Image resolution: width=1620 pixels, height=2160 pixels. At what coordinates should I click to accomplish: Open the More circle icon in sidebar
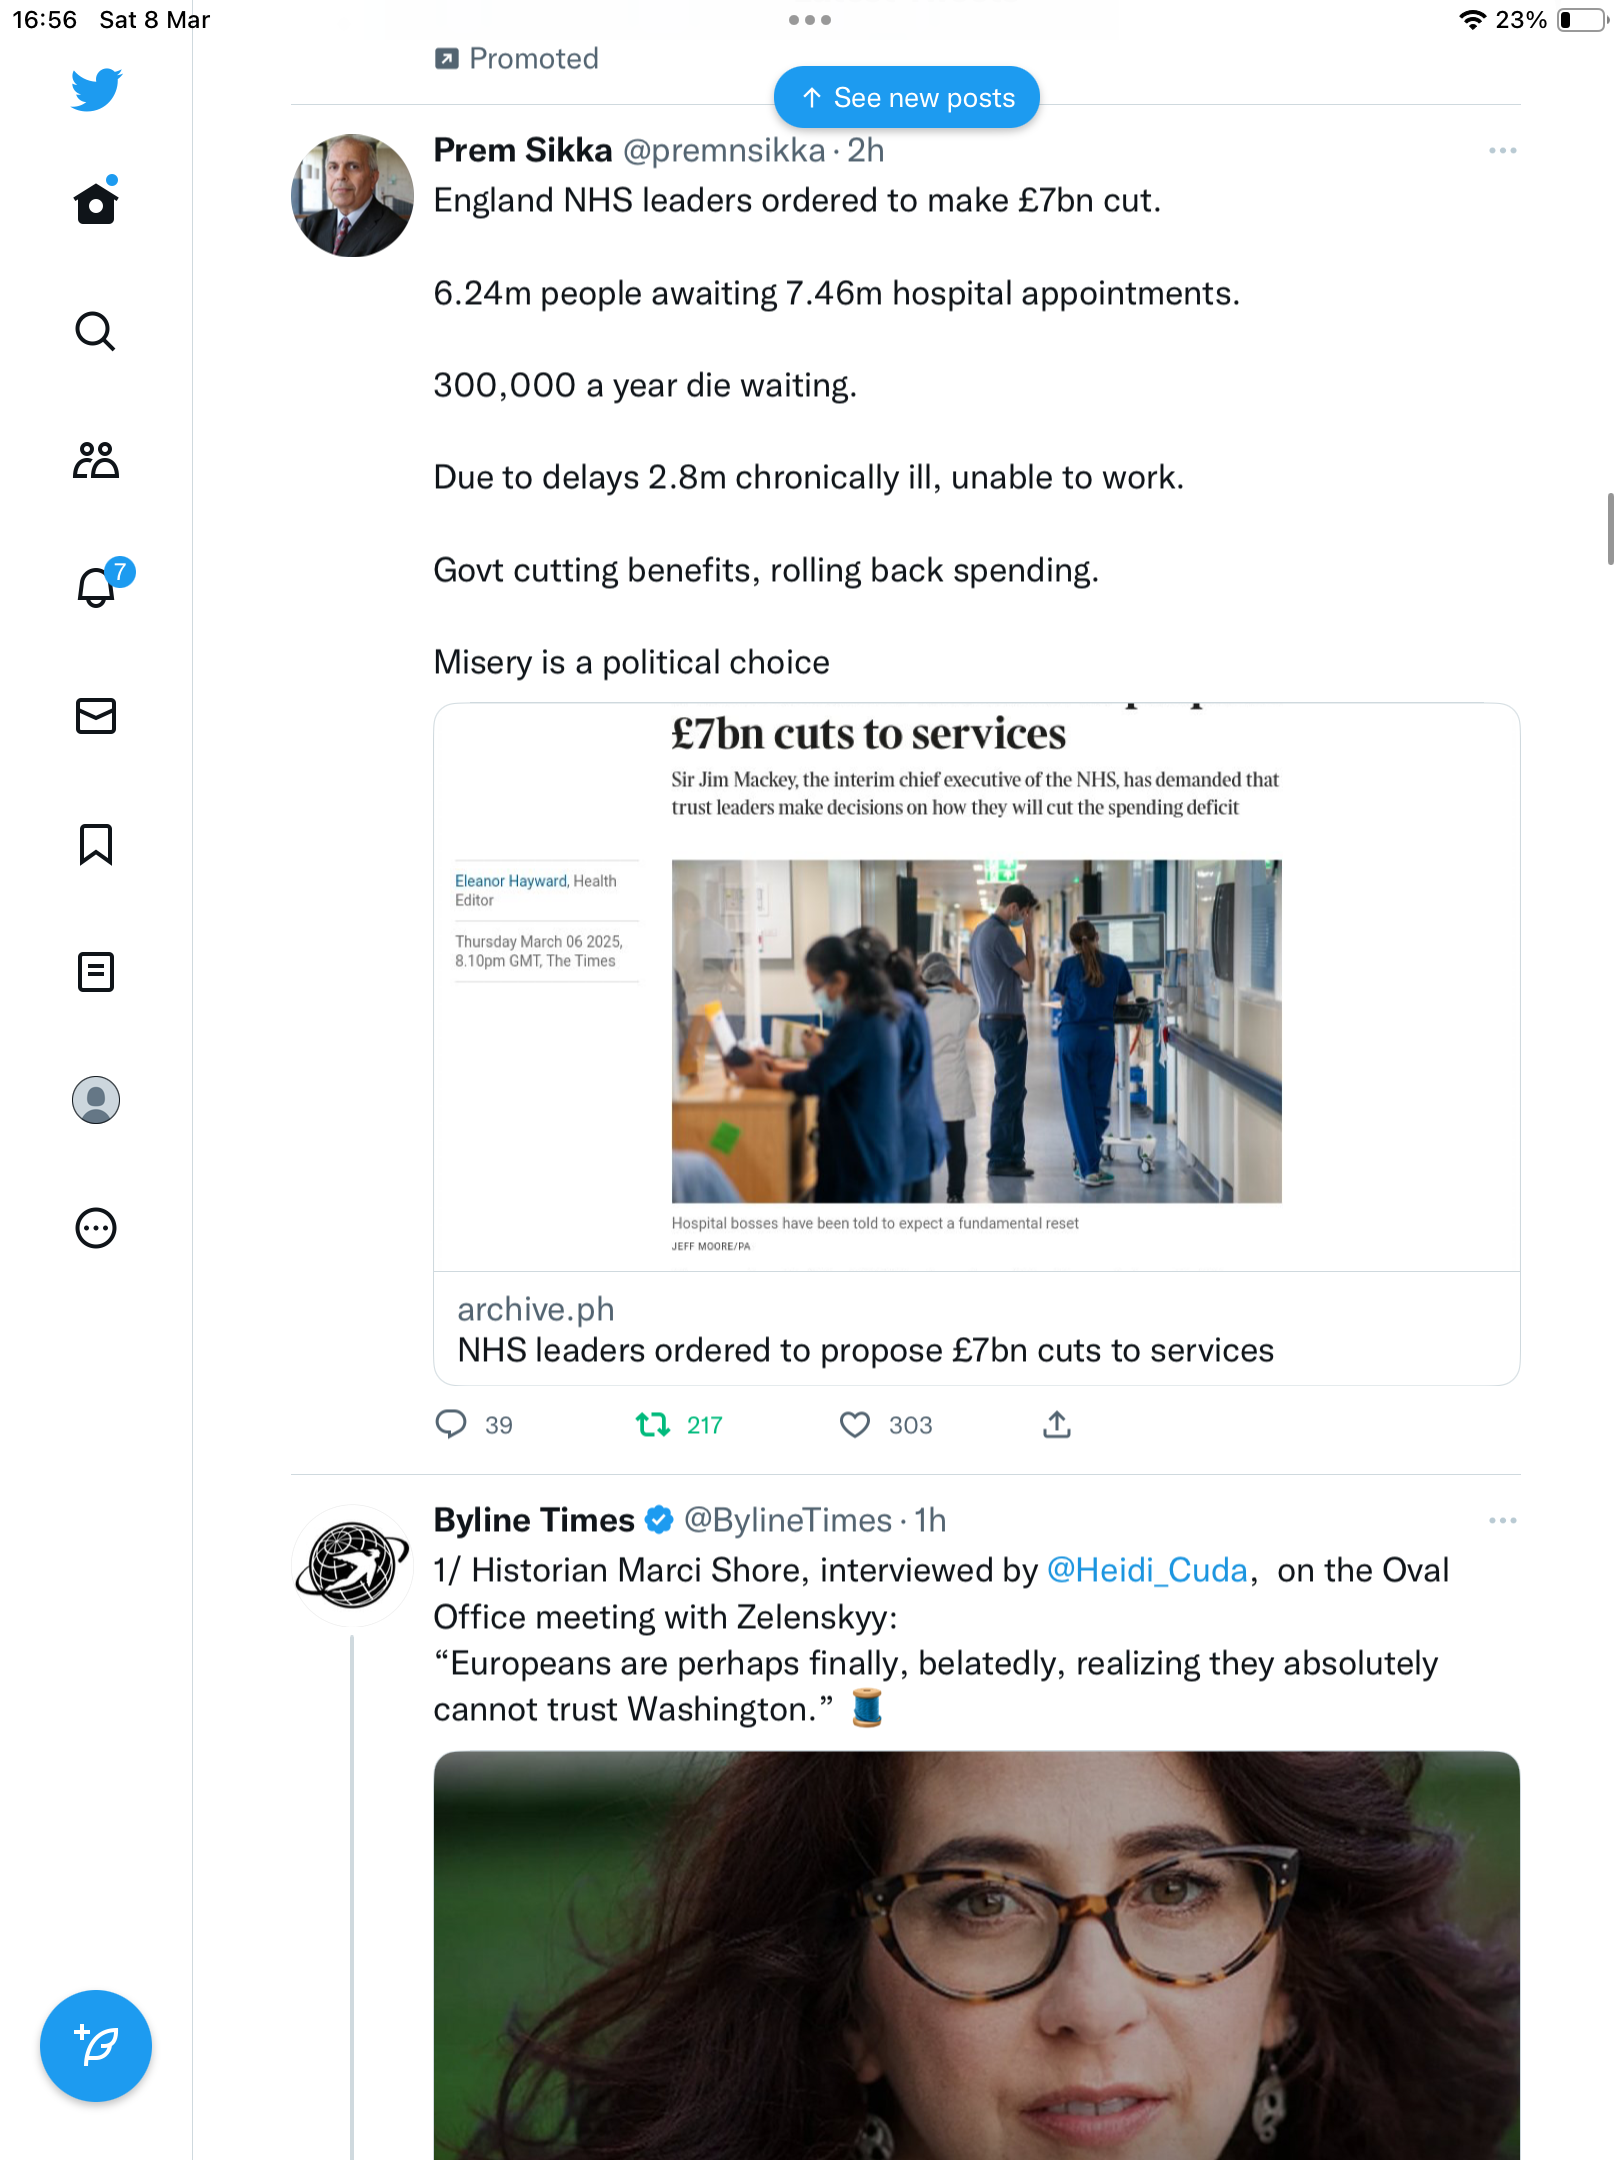click(x=96, y=1228)
